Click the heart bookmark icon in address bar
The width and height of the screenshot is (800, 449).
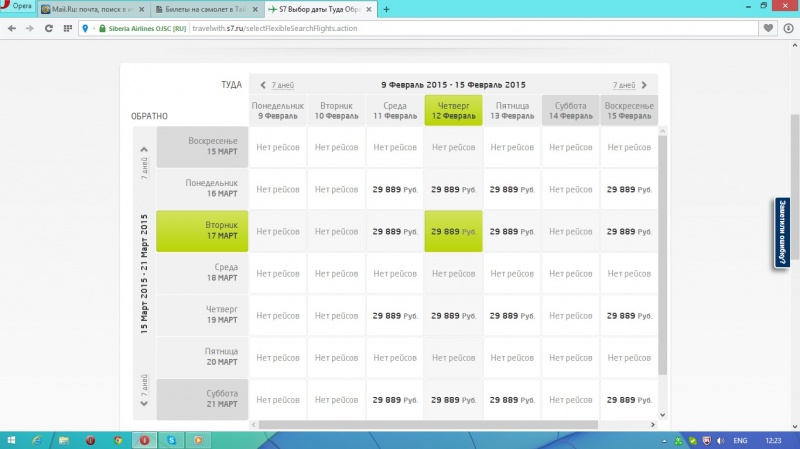(x=768, y=28)
